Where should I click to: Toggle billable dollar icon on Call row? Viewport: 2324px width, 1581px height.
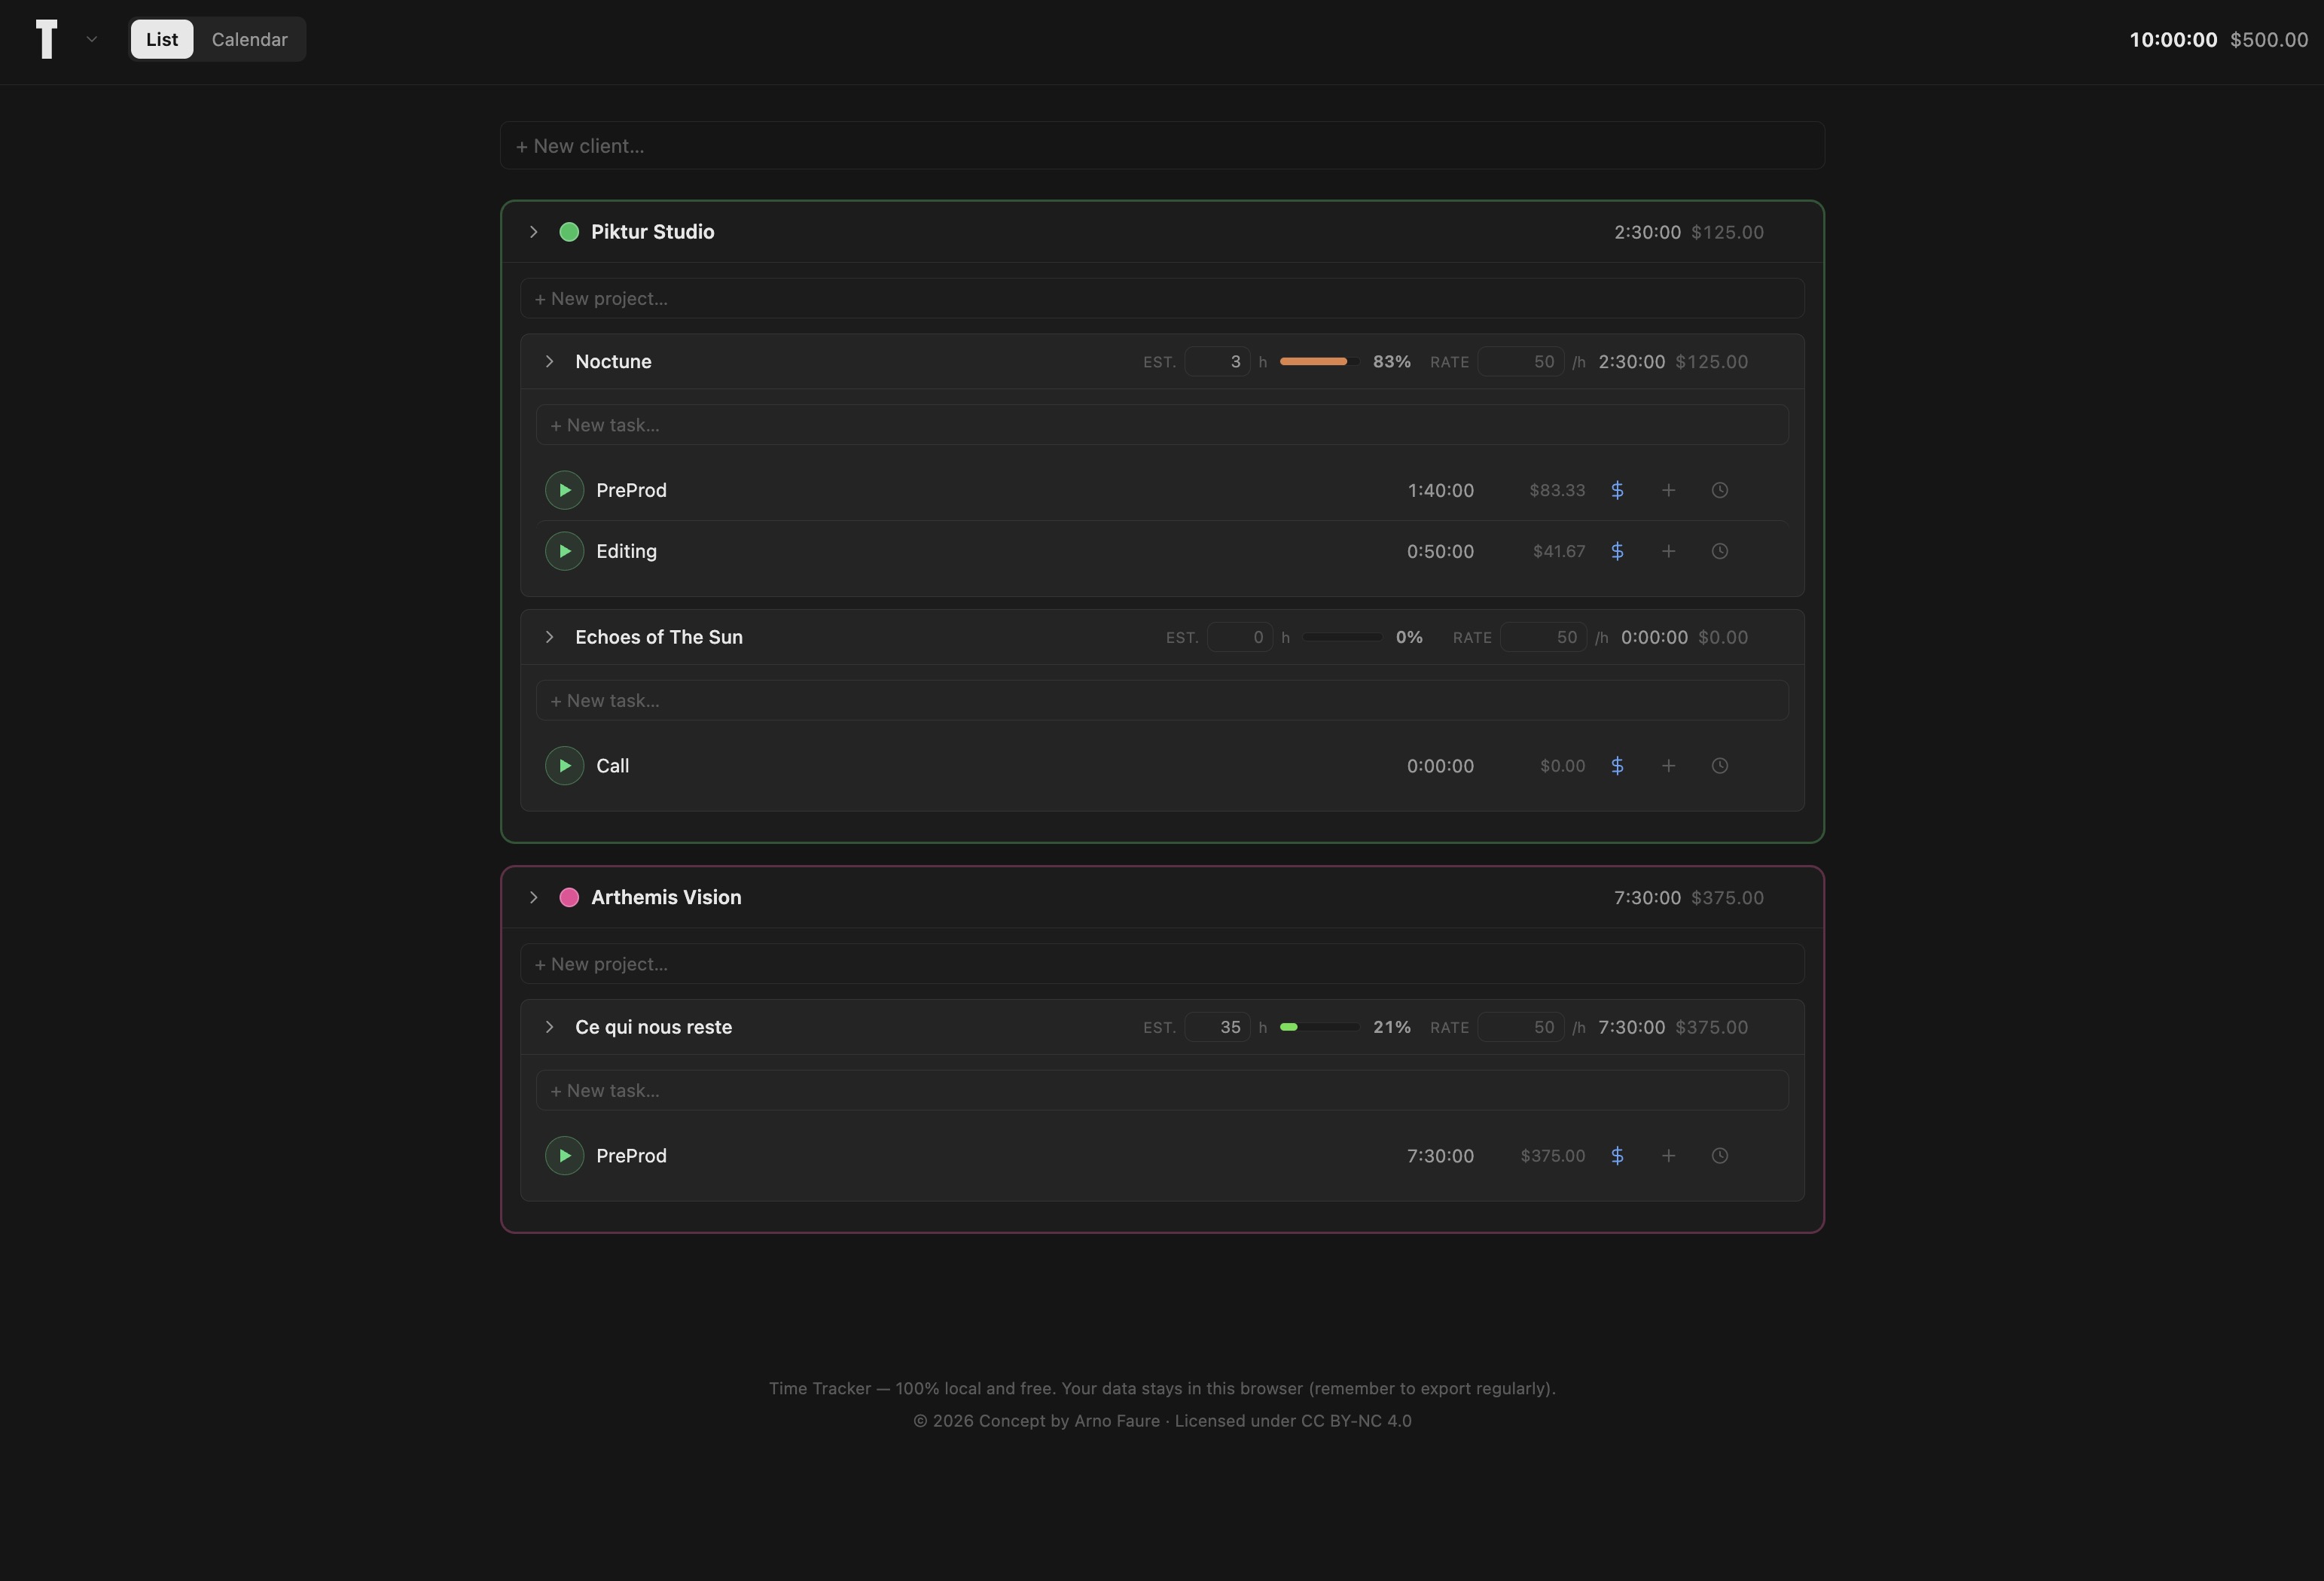(x=1617, y=766)
